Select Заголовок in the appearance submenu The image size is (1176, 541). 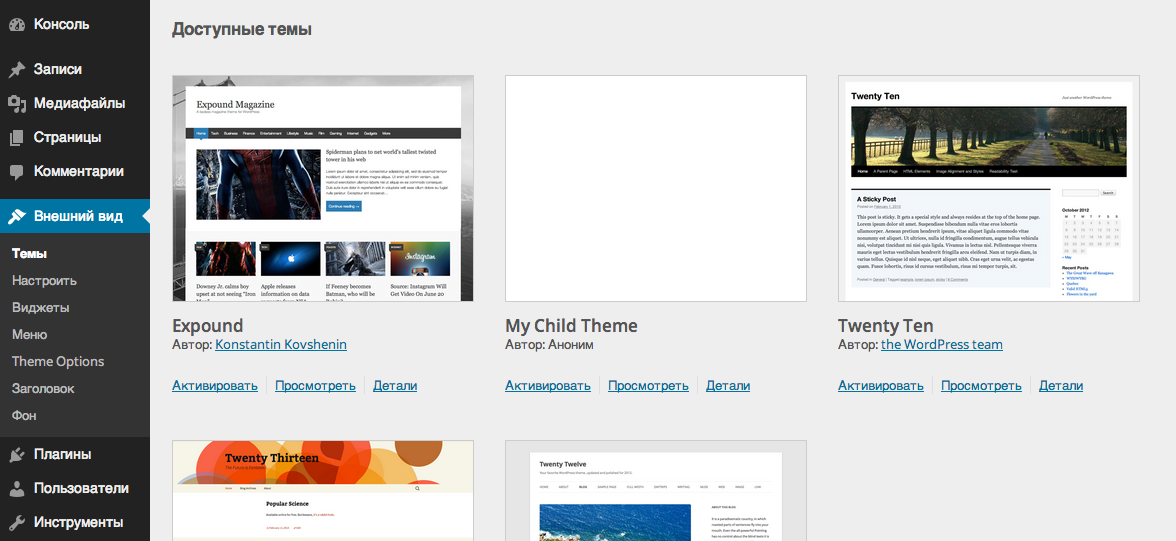point(43,389)
